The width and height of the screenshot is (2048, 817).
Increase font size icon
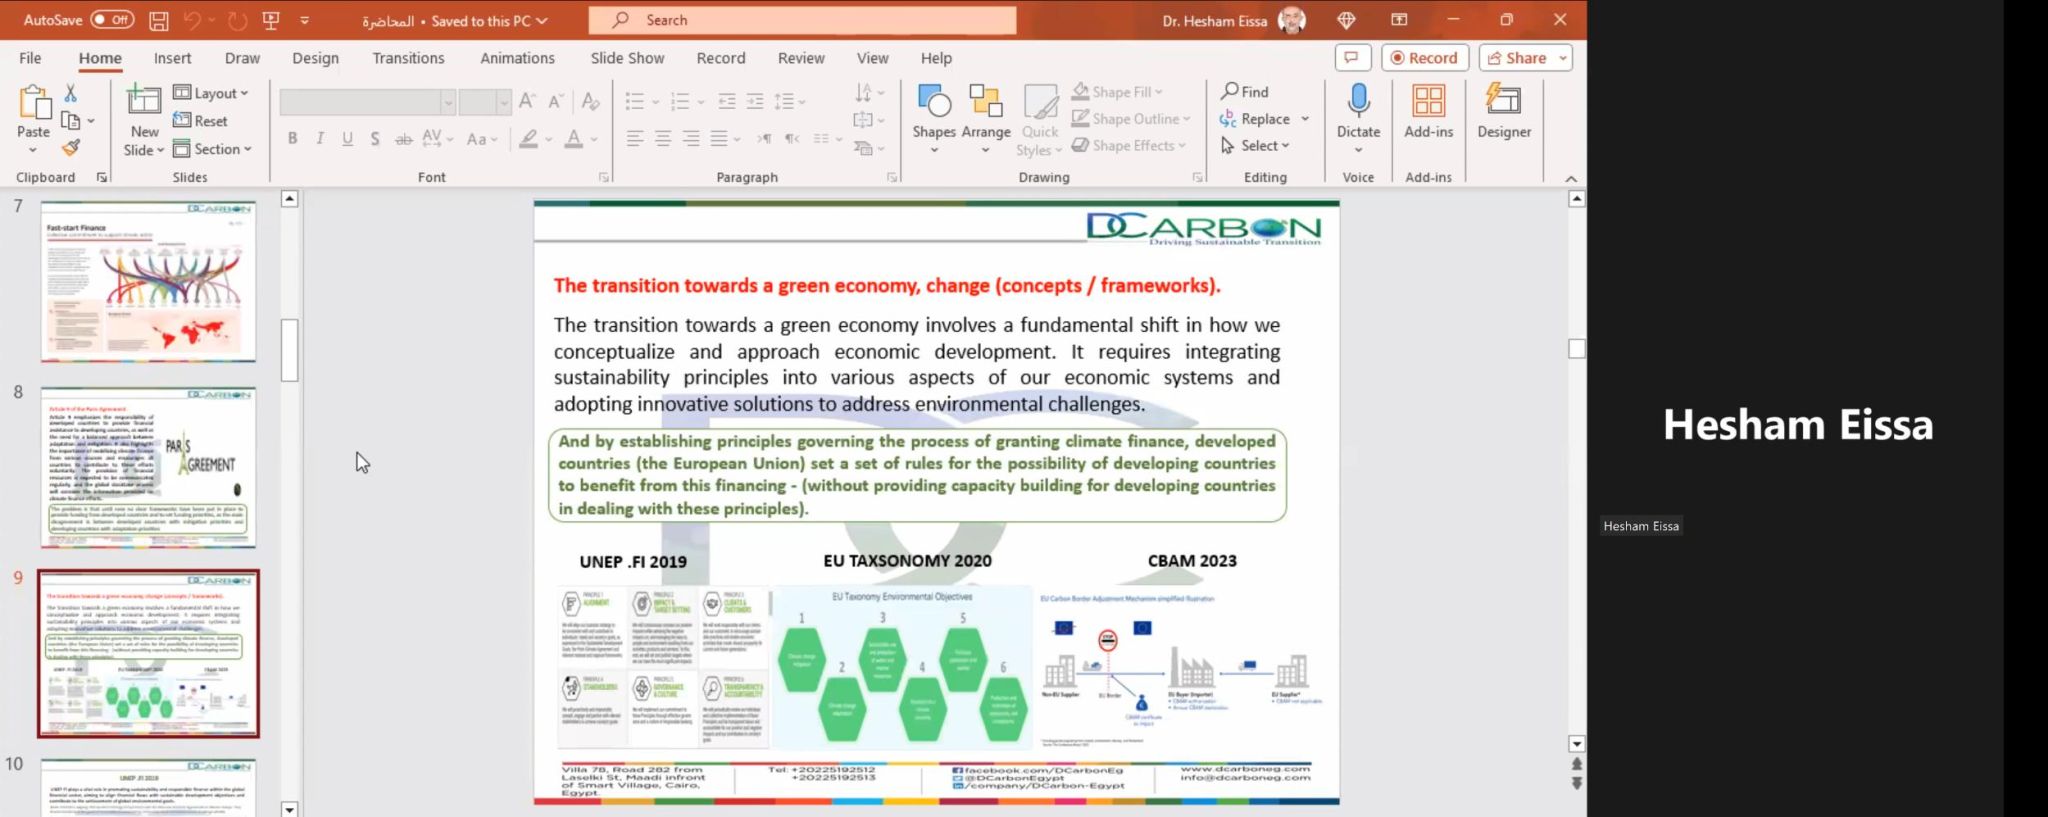point(527,102)
